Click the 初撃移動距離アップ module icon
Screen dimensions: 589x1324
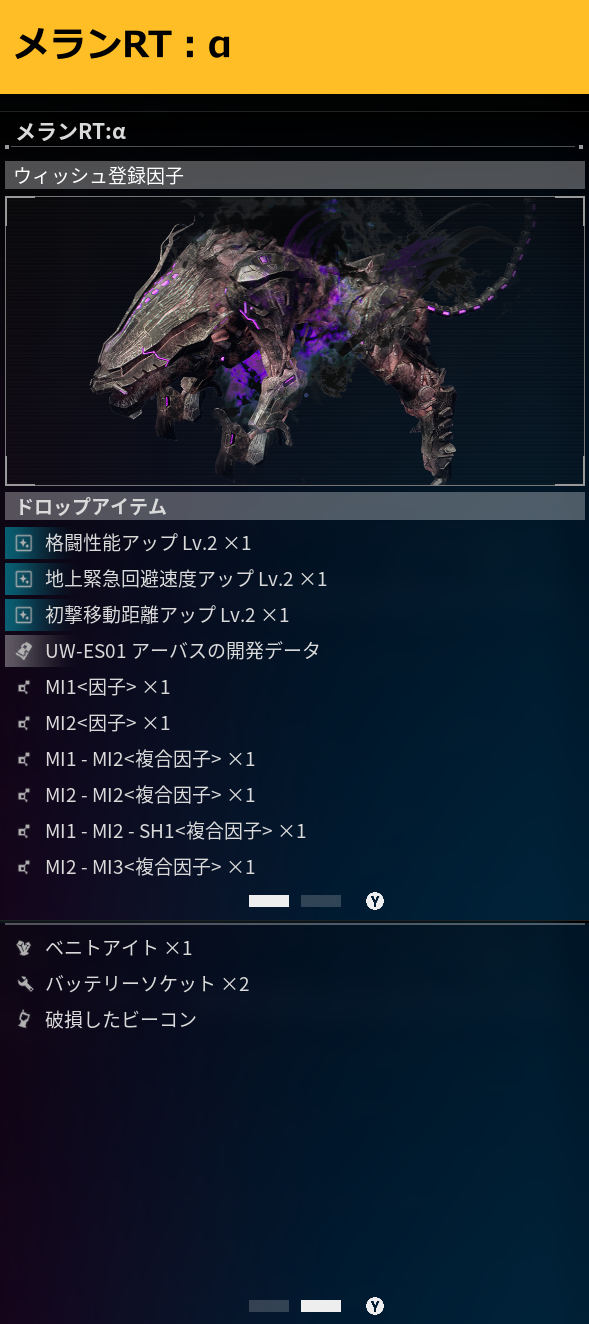(x=25, y=615)
